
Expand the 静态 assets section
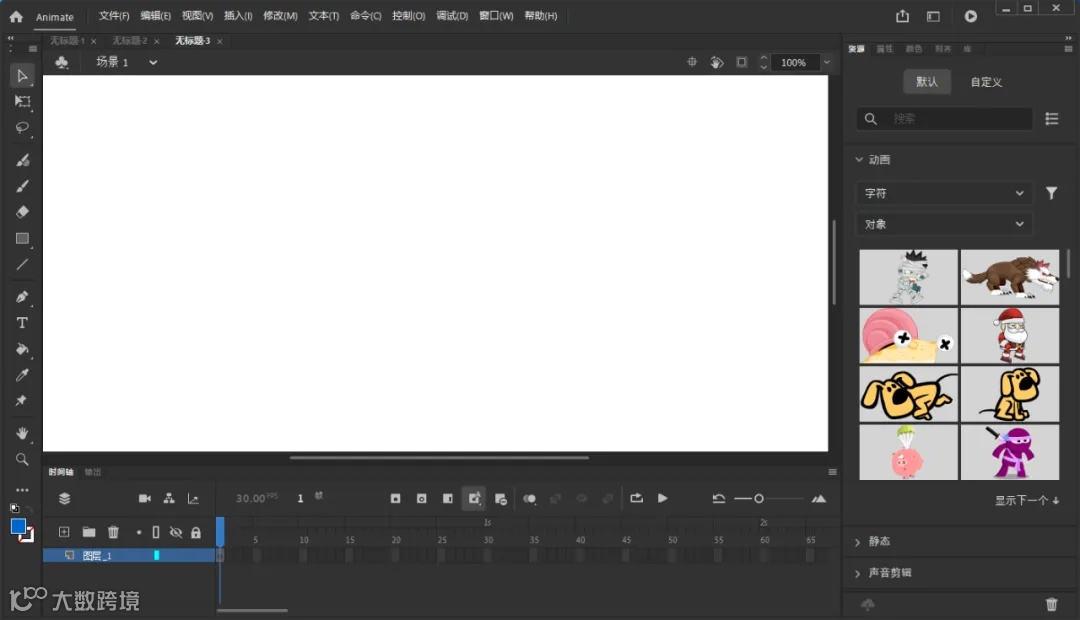(x=858, y=542)
